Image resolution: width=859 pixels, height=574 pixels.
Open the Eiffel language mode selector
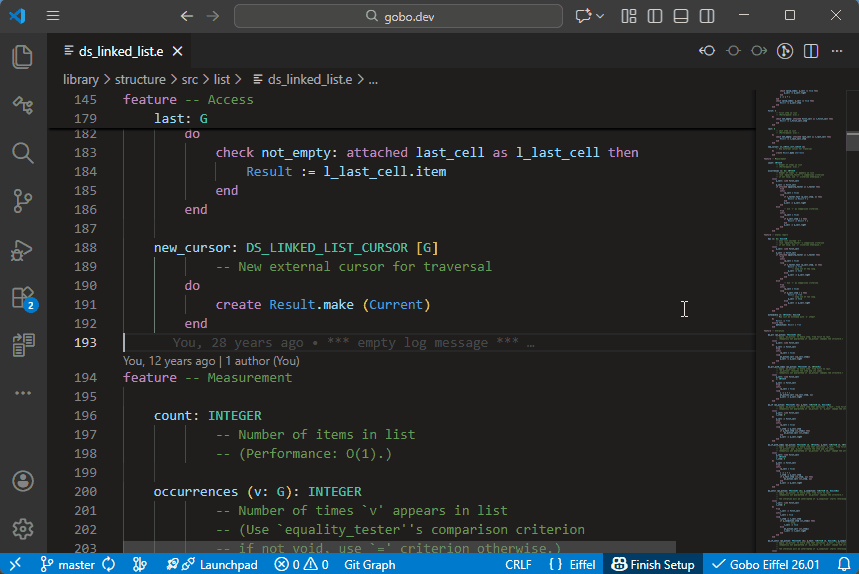tap(573, 564)
